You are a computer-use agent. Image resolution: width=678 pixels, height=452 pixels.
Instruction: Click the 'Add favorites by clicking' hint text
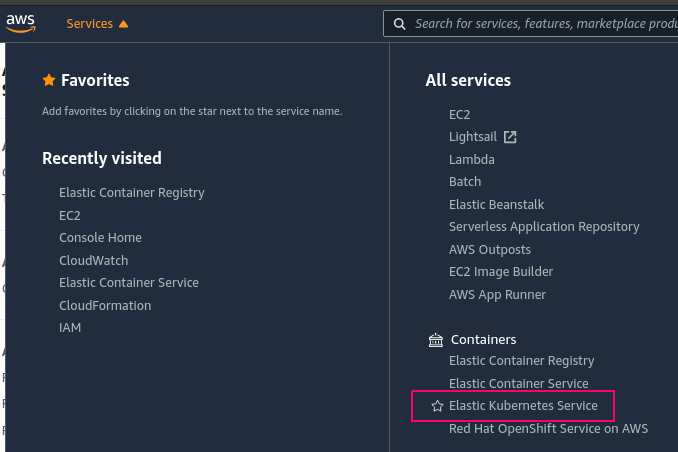[x=192, y=111]
